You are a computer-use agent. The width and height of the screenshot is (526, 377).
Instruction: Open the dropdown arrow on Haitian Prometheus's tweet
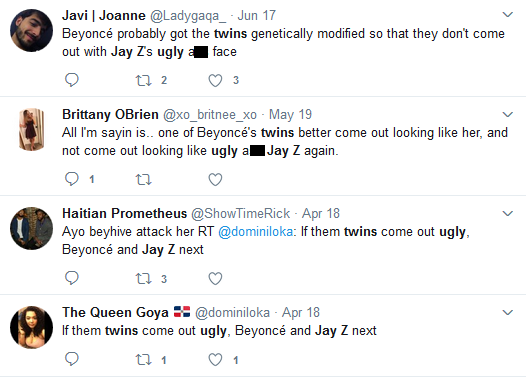pyautogui.click(x=508, y=213)
